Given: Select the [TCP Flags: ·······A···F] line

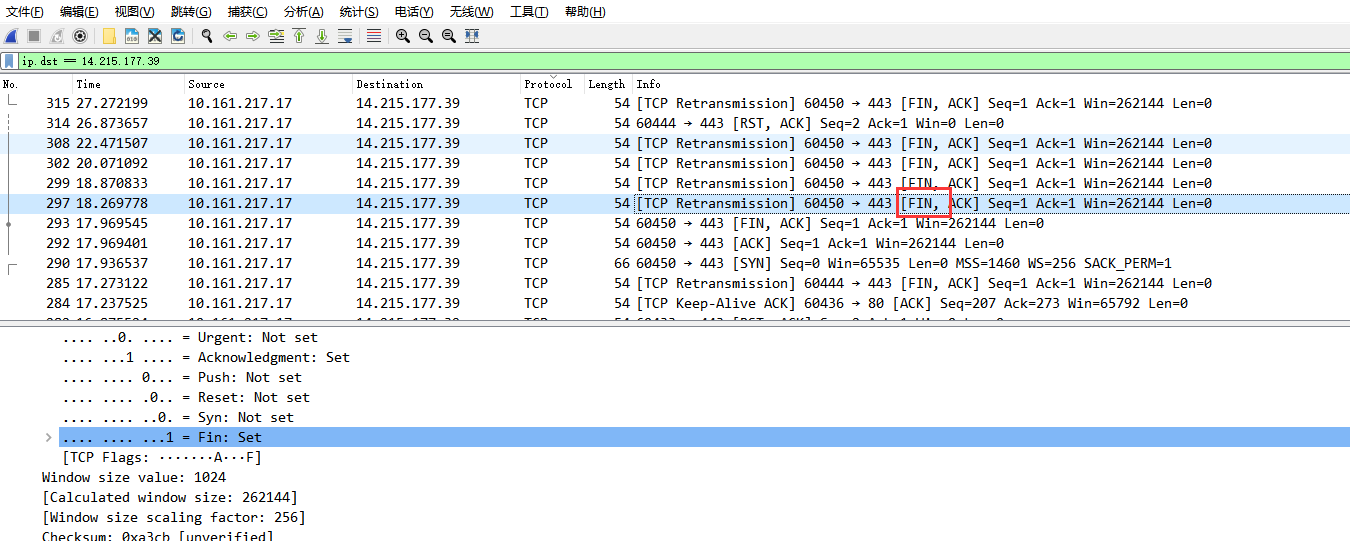Looking at the screenshot, I should [162, 457].
